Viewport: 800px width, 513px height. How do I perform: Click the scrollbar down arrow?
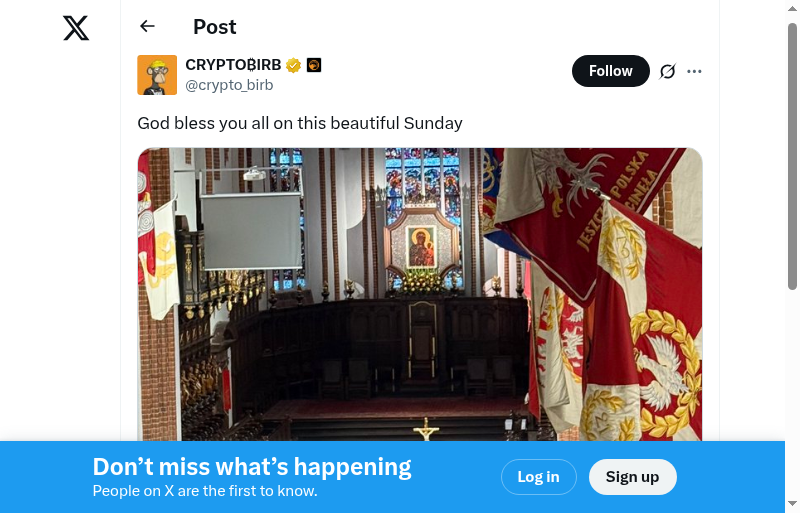point(792,503)
